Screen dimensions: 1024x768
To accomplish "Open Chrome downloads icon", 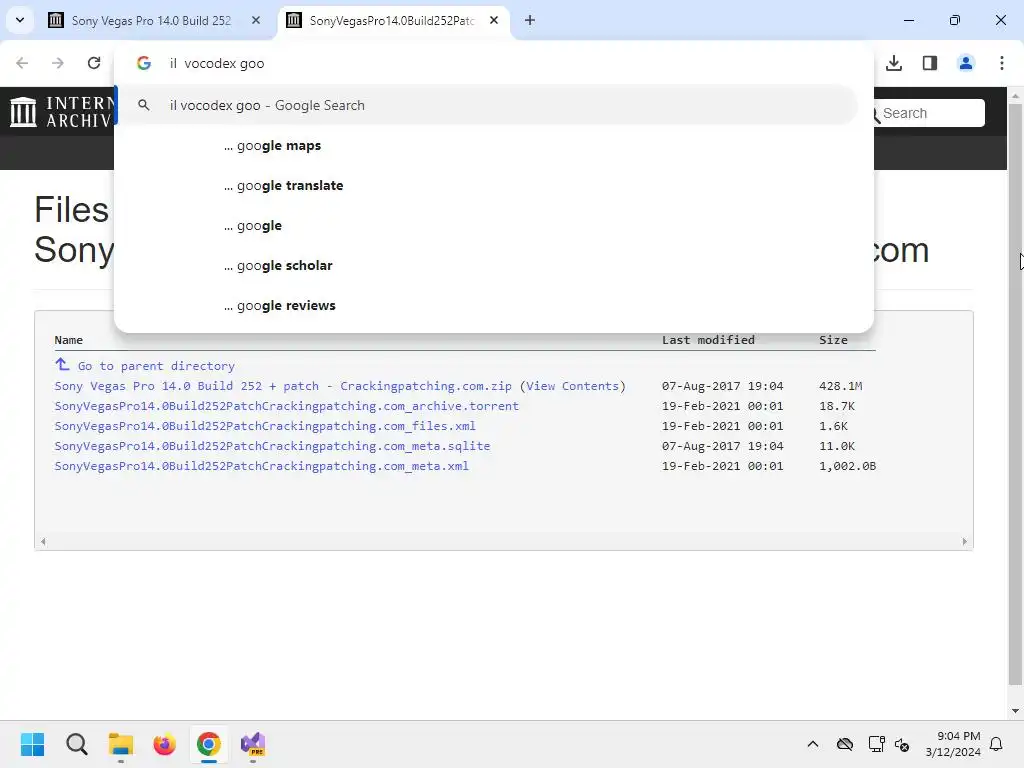I will click(894, 63).
